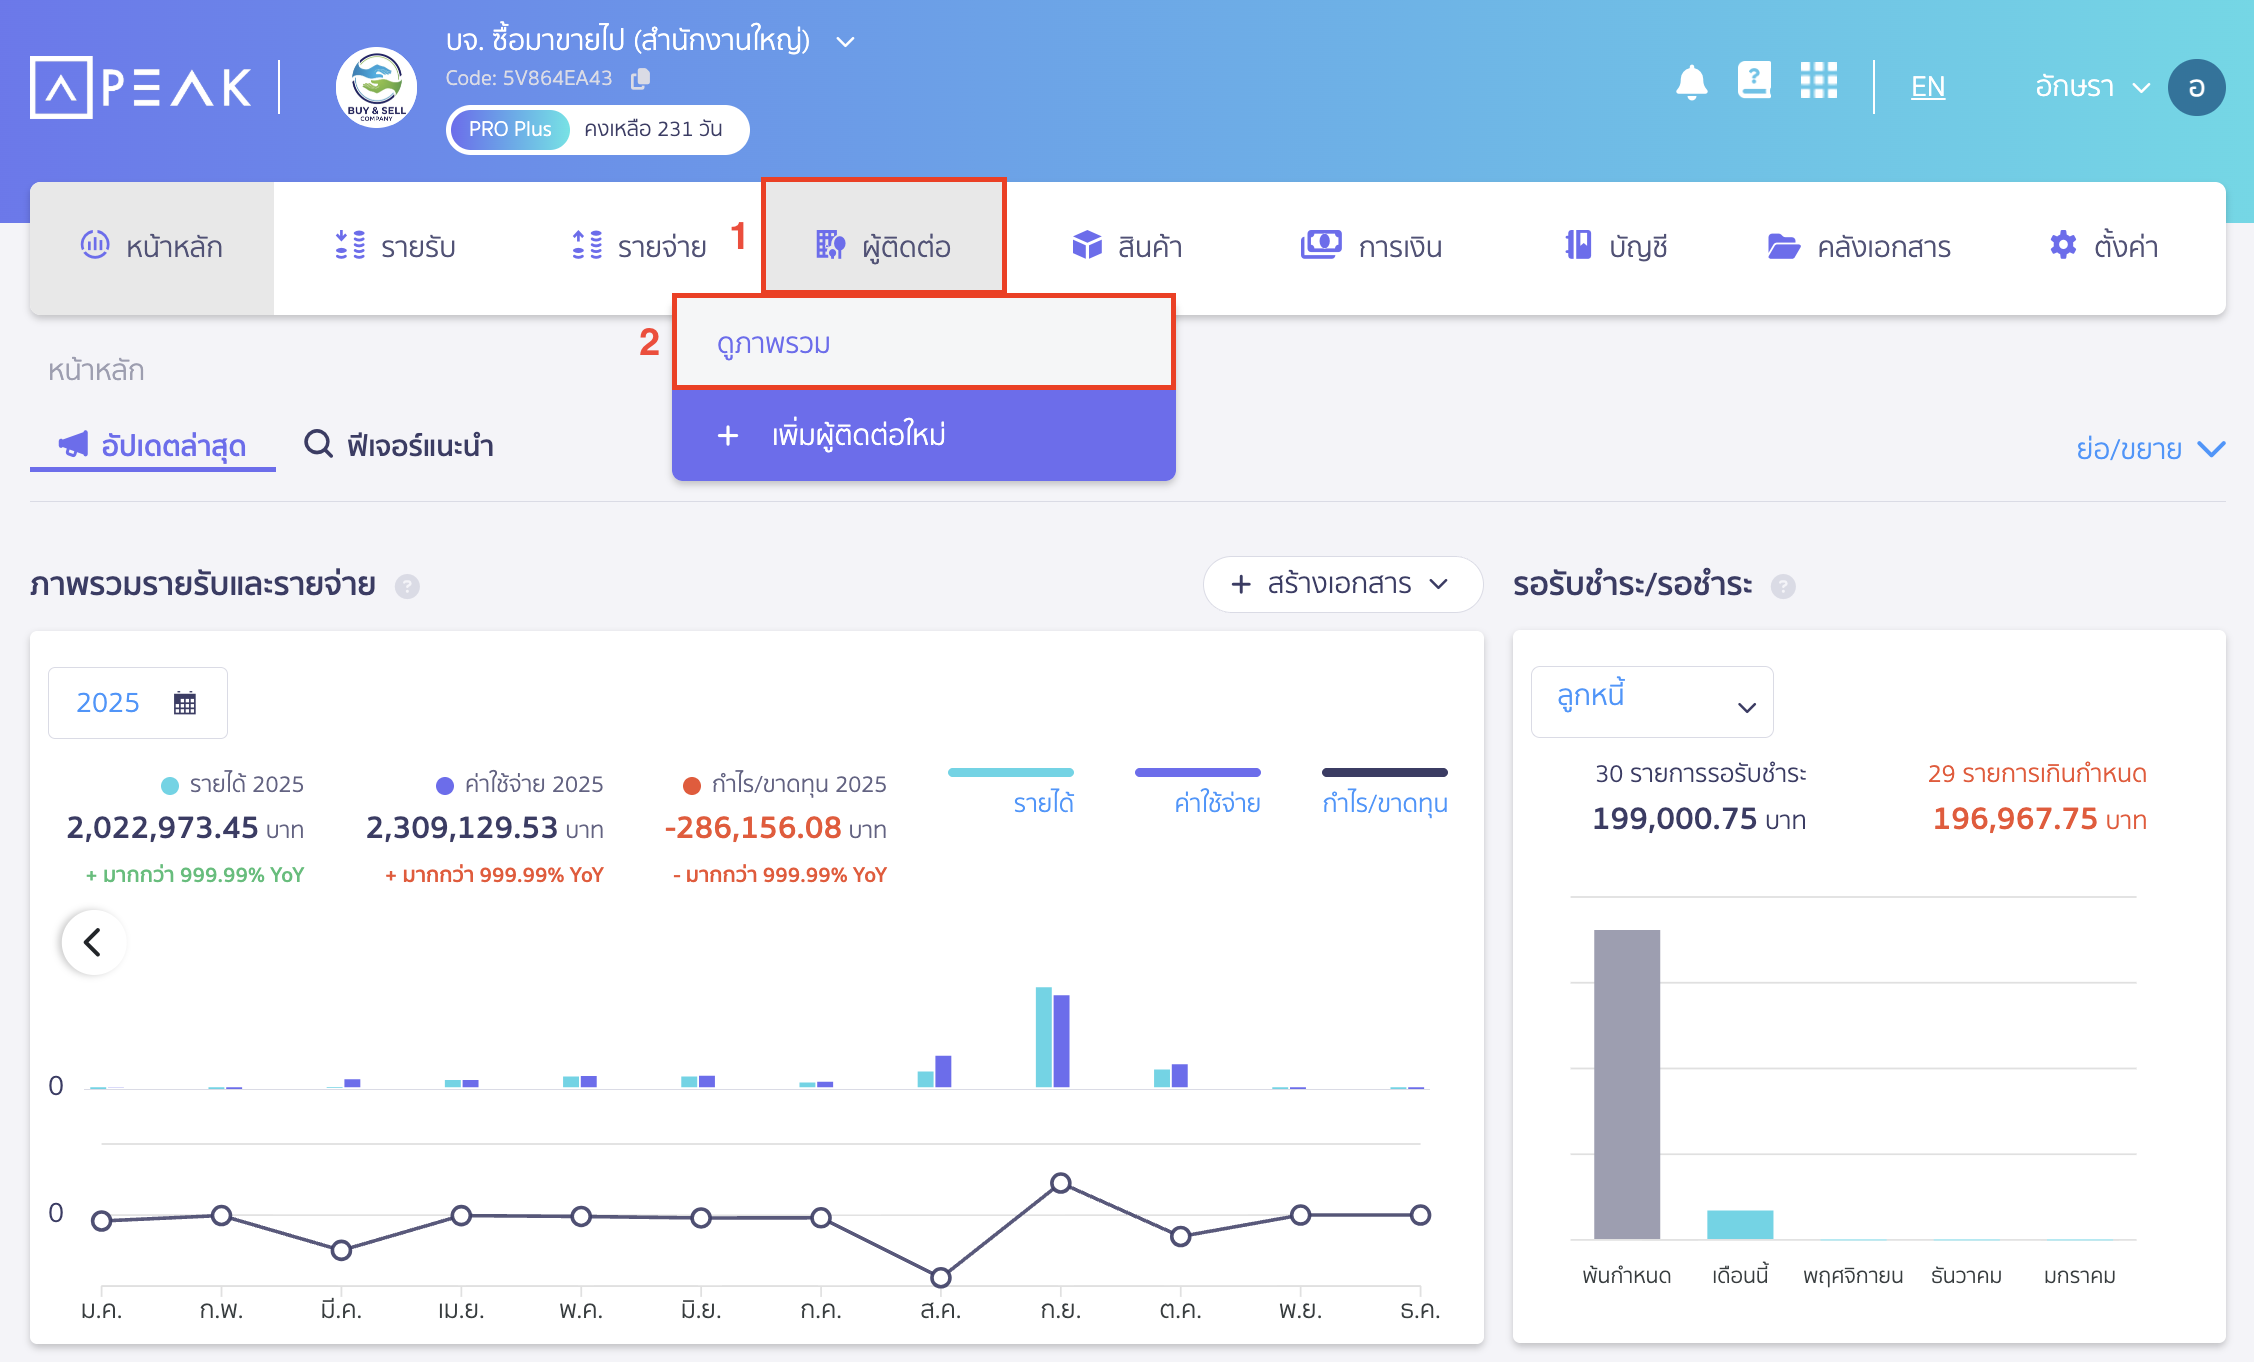Switch language with the EN link
The image size is (2254, 1362).
tap(1927, 87)
